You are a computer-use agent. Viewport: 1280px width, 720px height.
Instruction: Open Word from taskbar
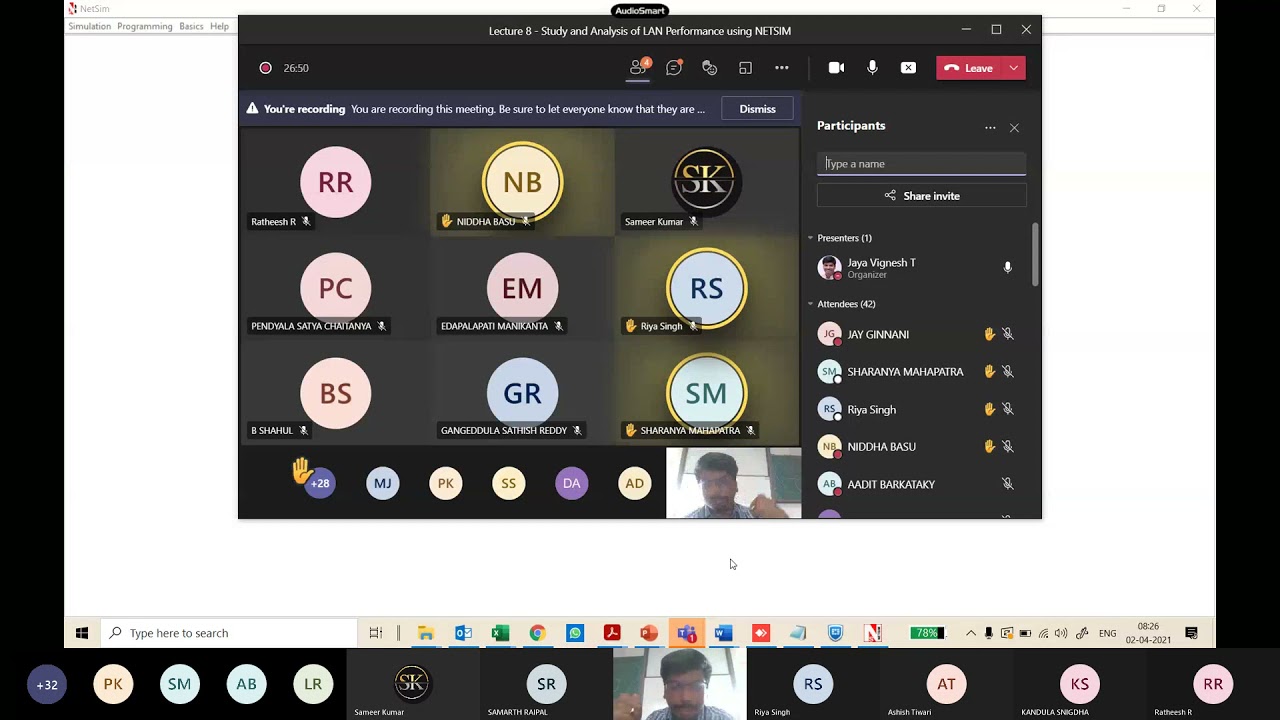click(x=724, y=633)
